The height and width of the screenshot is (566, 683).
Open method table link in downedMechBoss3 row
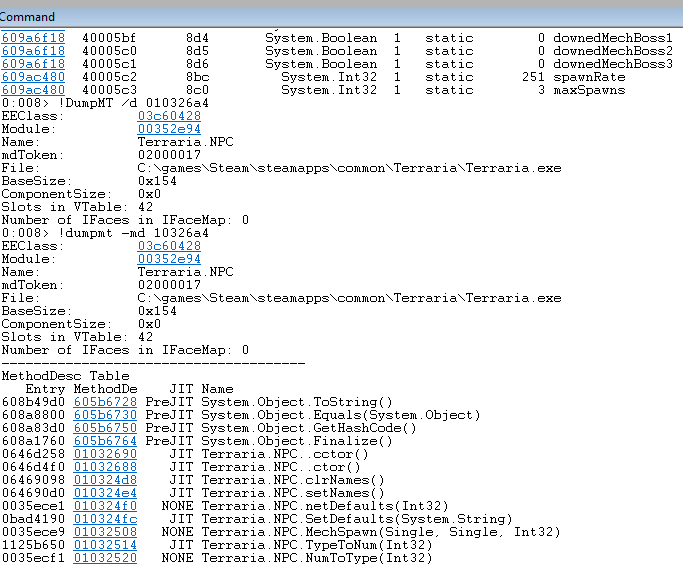[33, 64]
